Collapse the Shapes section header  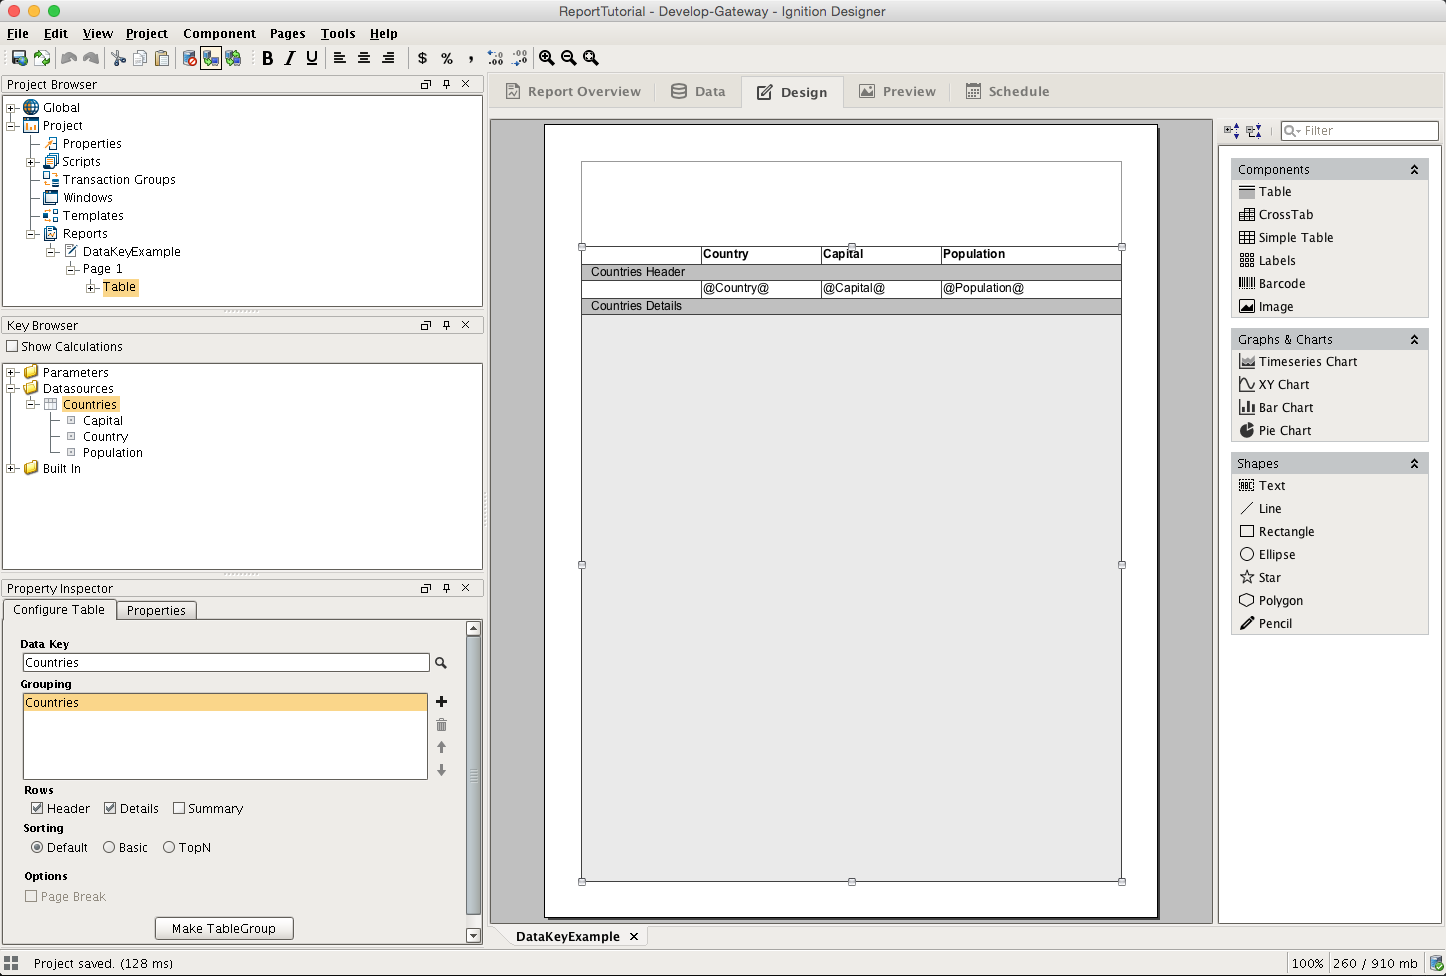[x=1415, y=463]
